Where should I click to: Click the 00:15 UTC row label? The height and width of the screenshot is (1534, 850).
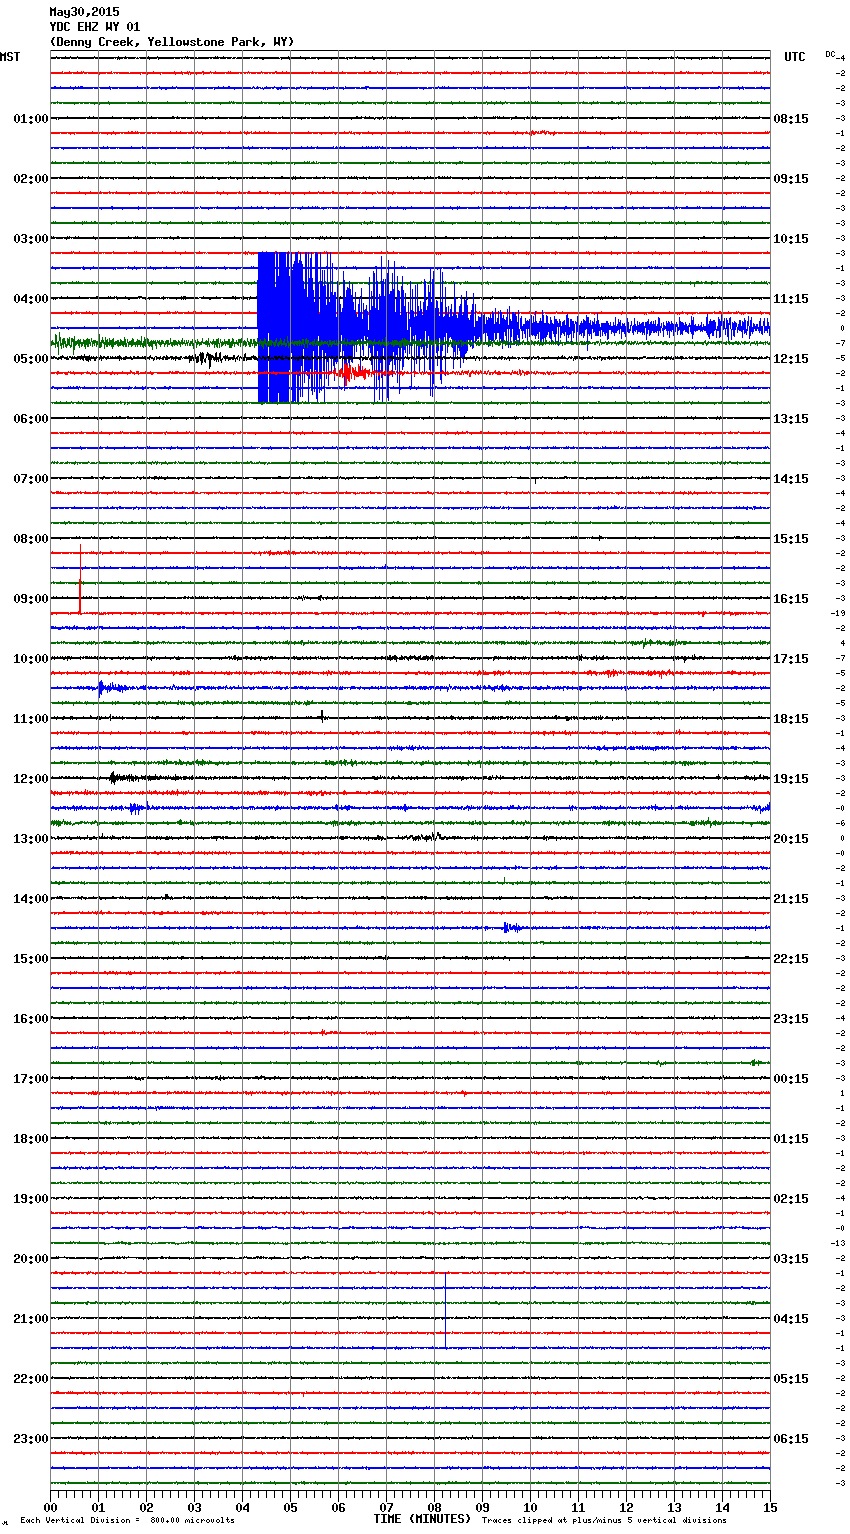(791, 1079)
